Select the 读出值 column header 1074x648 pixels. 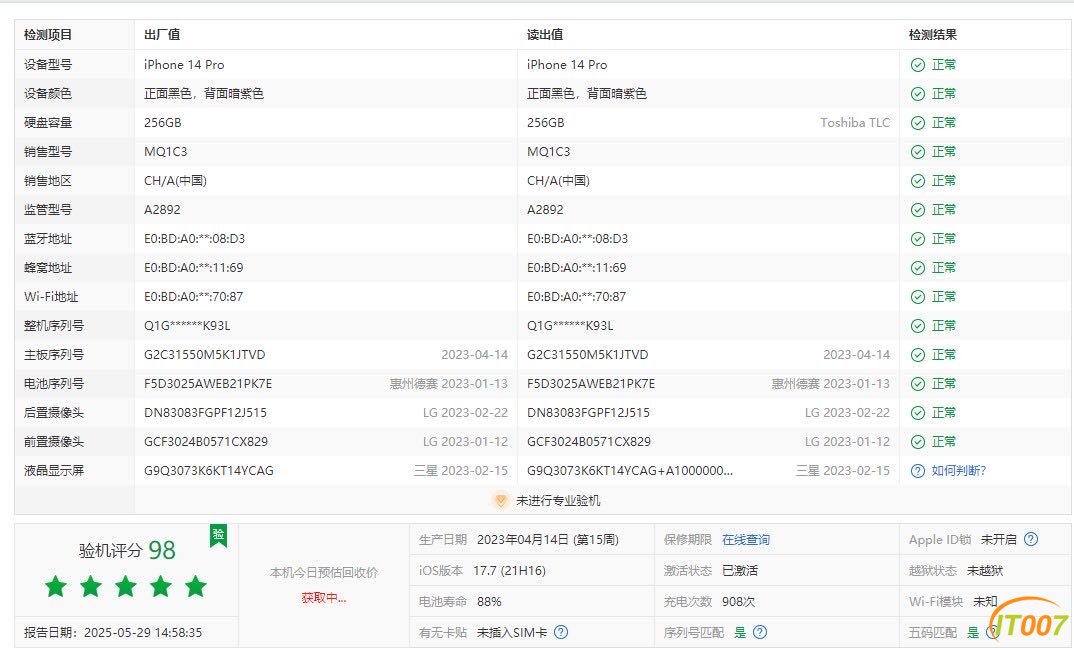545,35
